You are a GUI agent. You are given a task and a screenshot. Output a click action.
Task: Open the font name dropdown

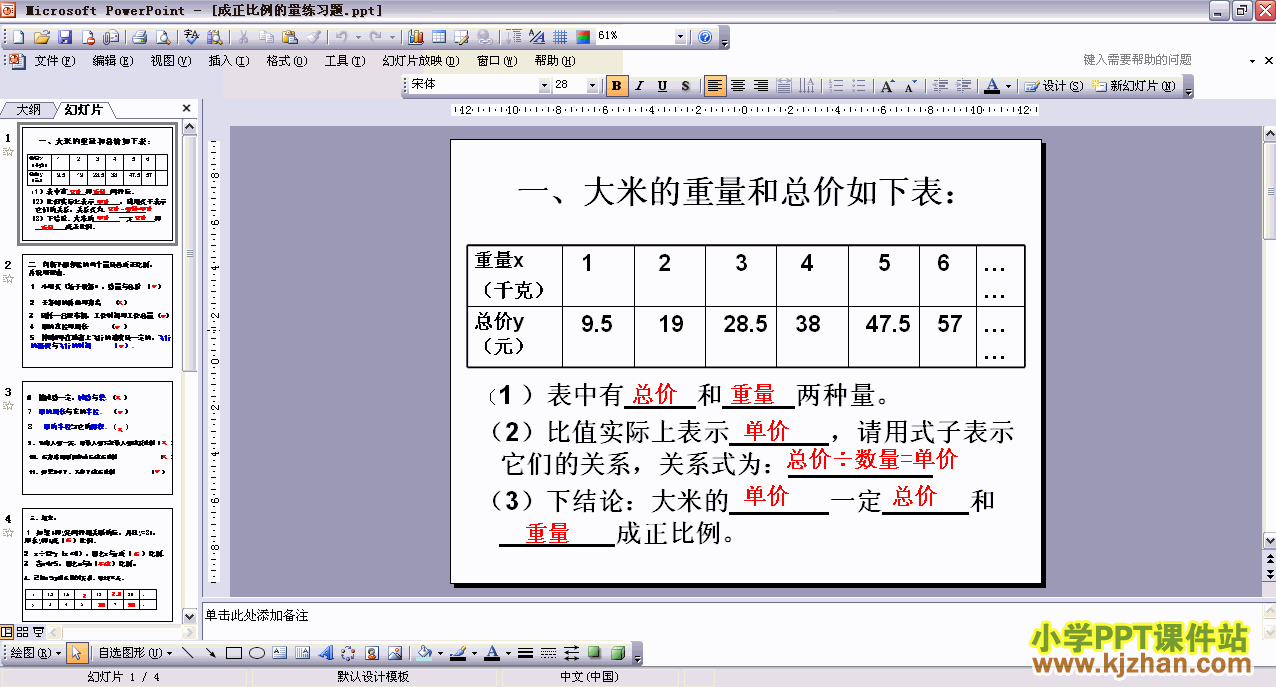point(545,86)
